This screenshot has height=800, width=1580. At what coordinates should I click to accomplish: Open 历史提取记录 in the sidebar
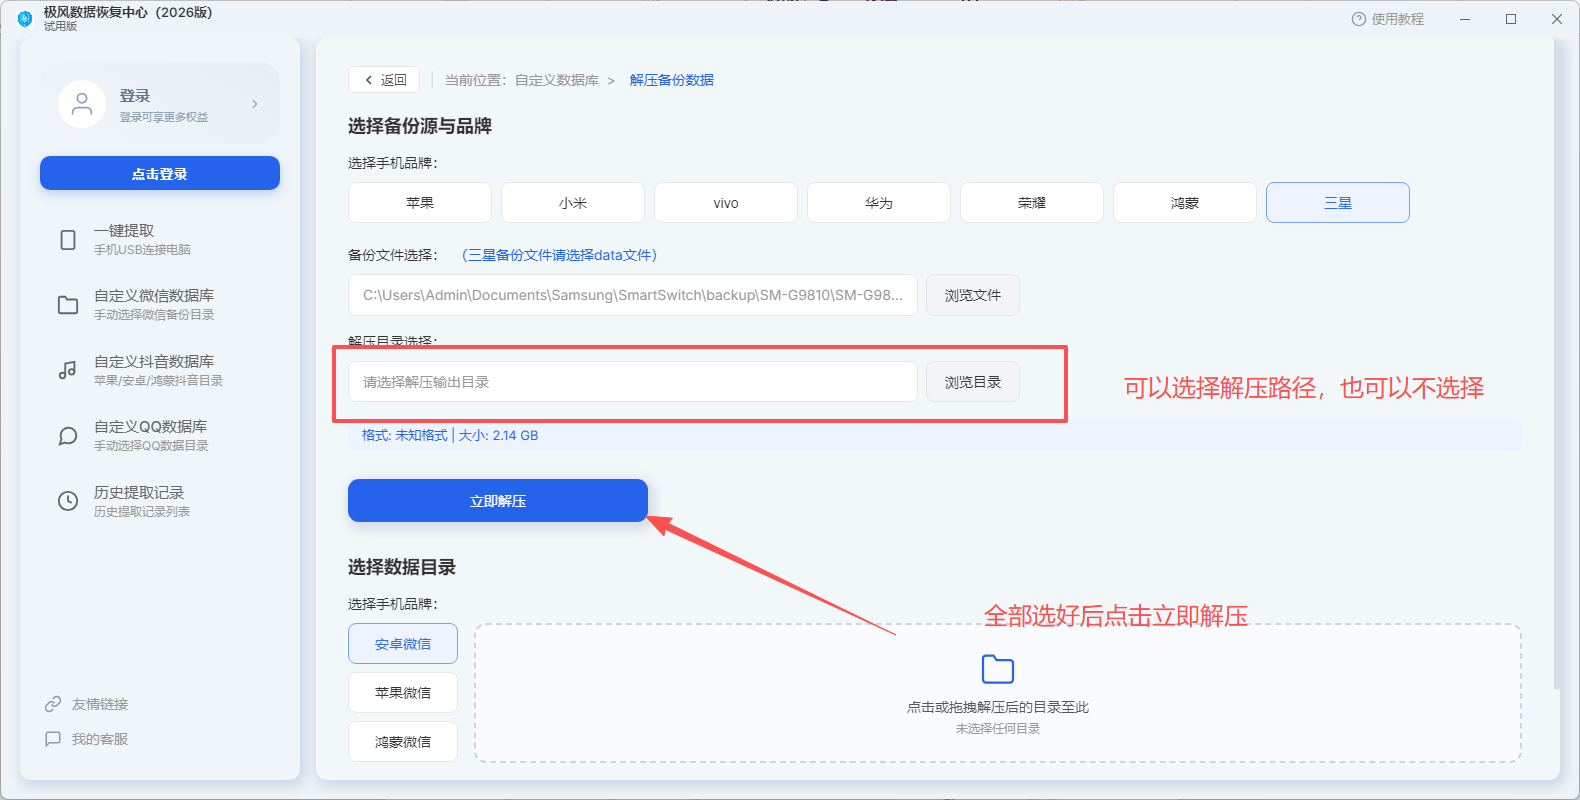coord(160,501)
